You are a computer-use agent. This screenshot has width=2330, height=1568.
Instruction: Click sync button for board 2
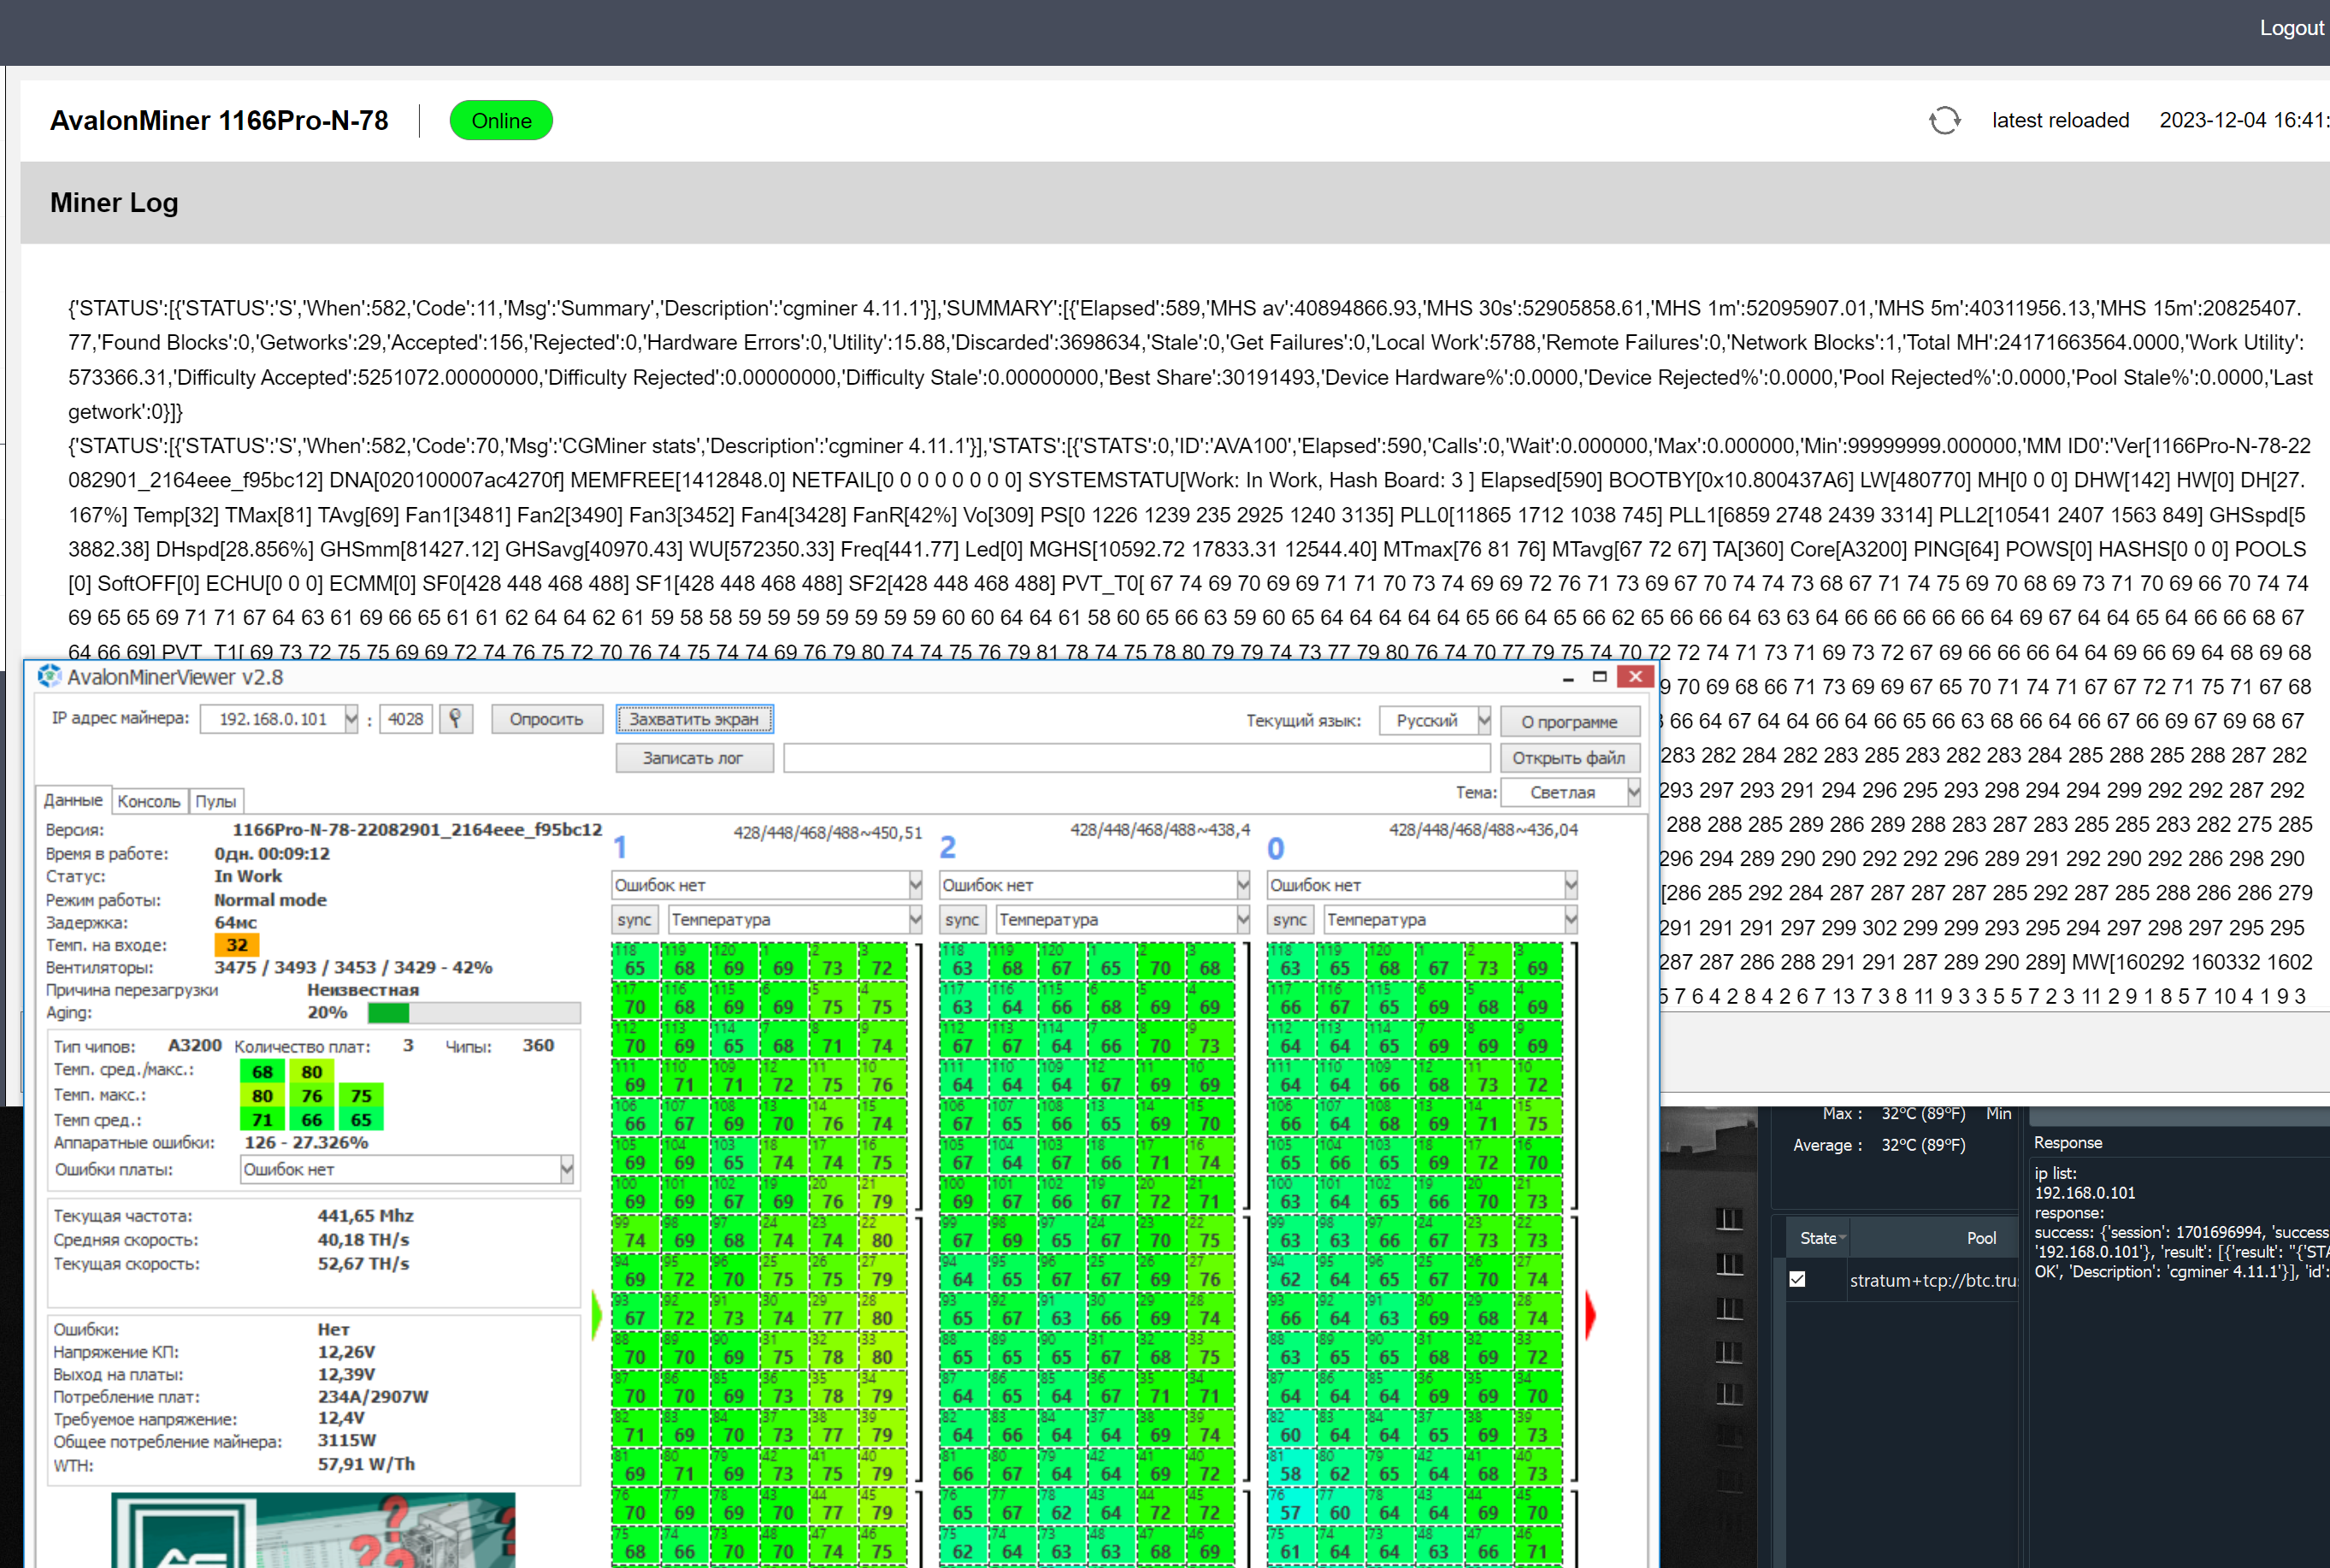tap(962, 919)
